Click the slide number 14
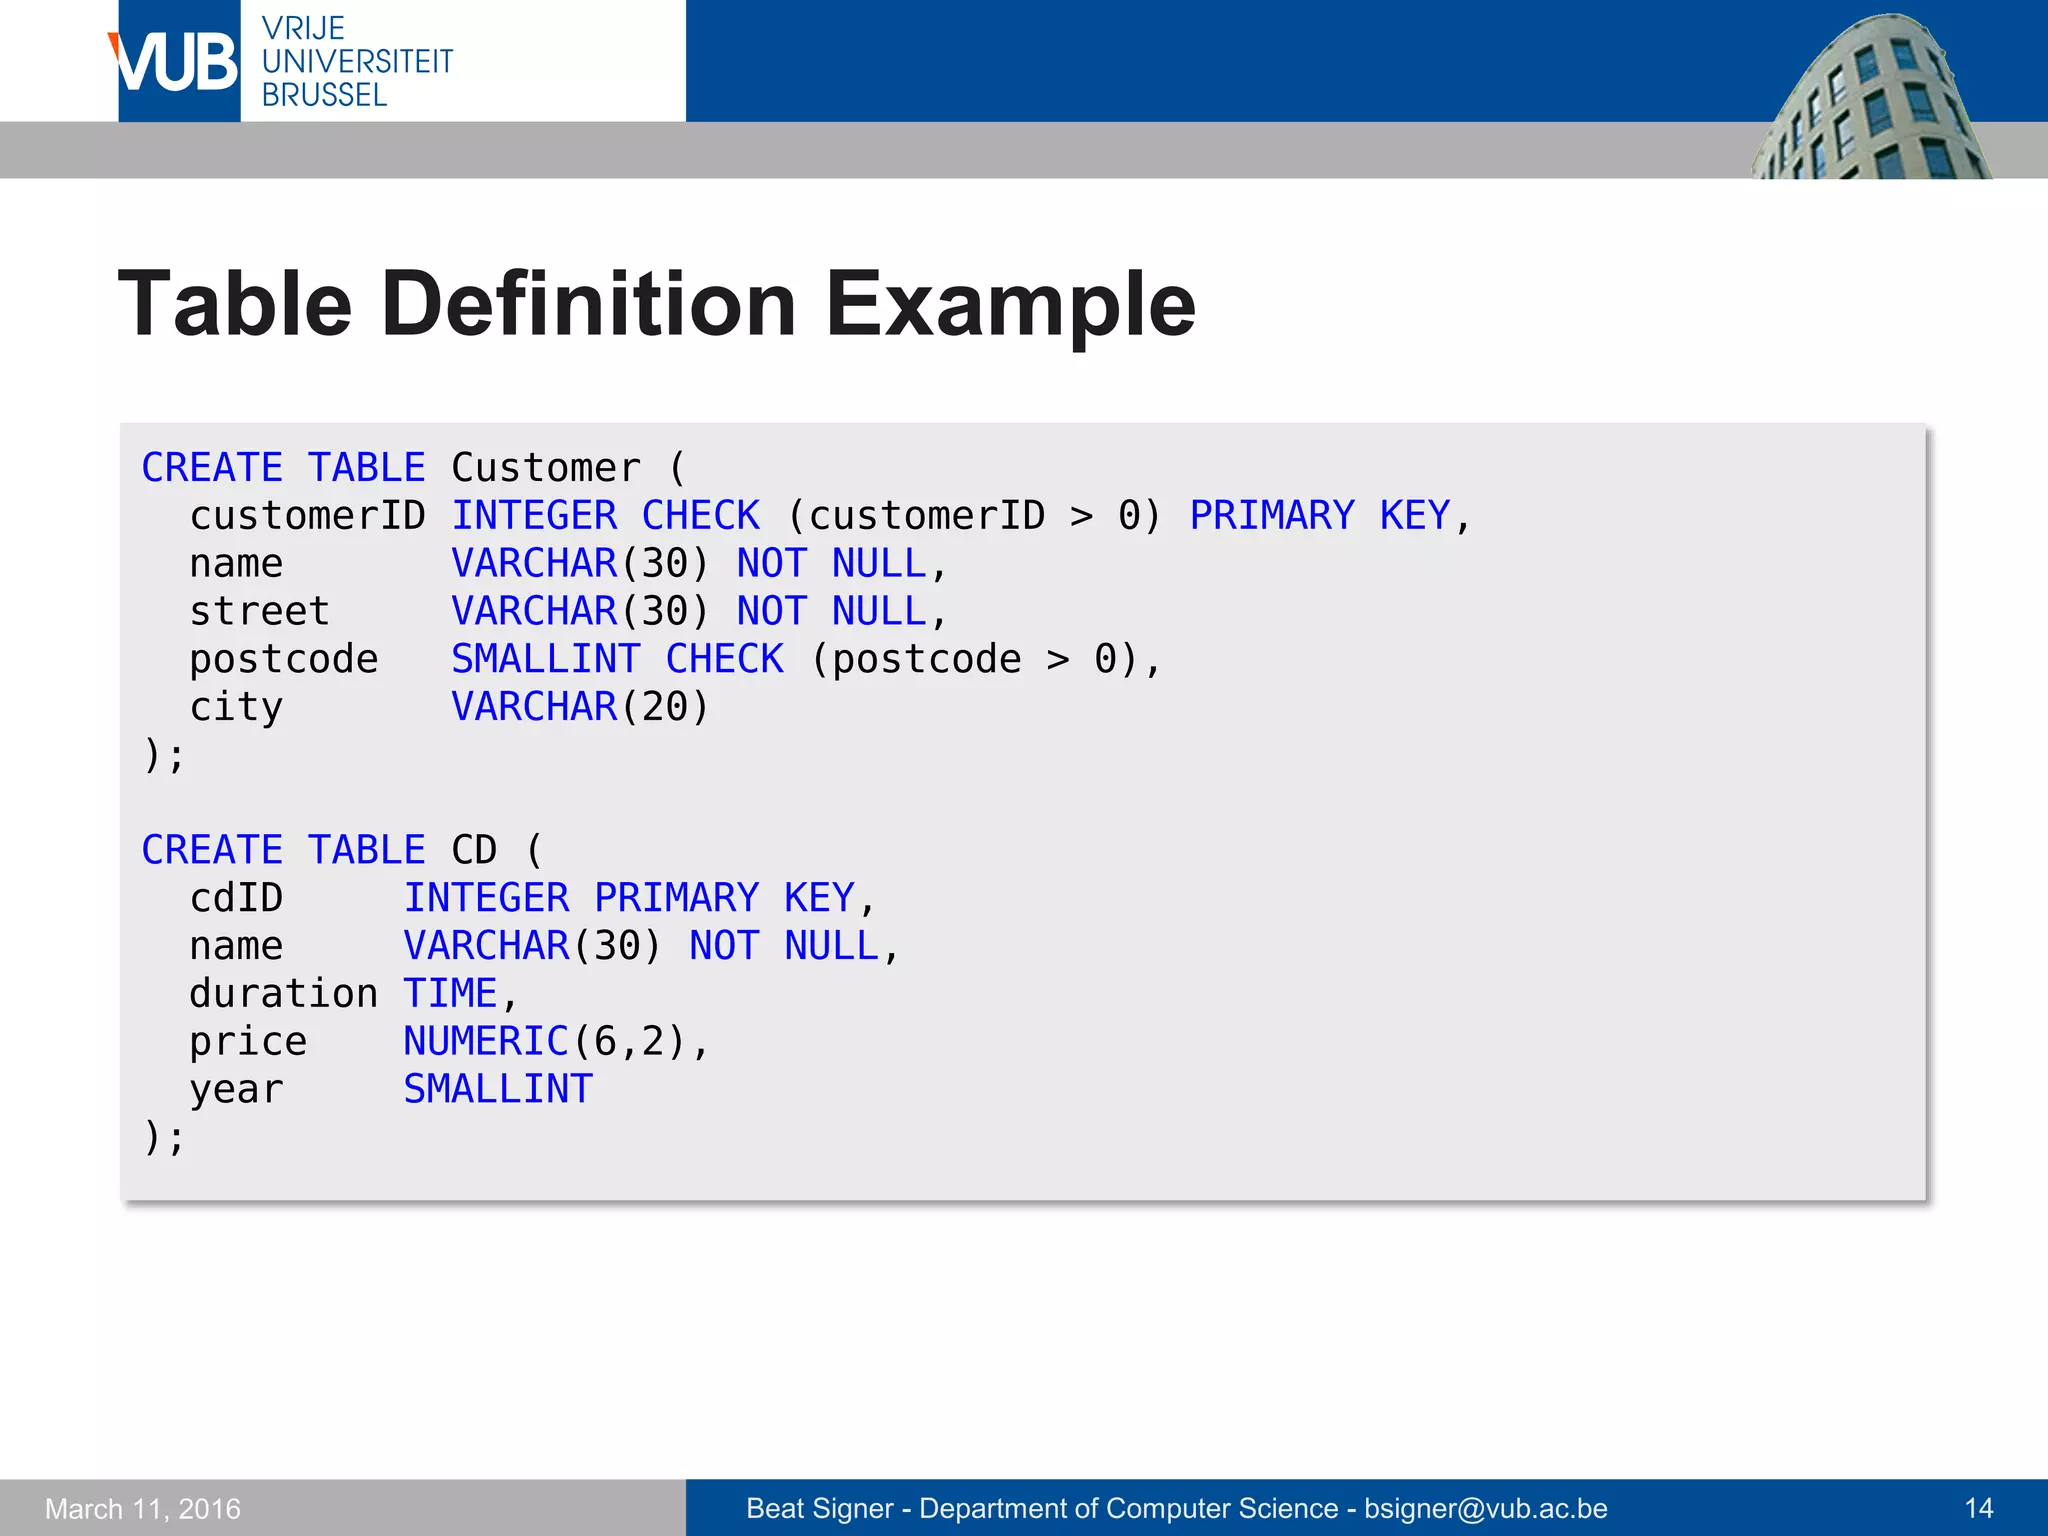Viewport: 2048px width, 1536px height. click(1978, 1508)
